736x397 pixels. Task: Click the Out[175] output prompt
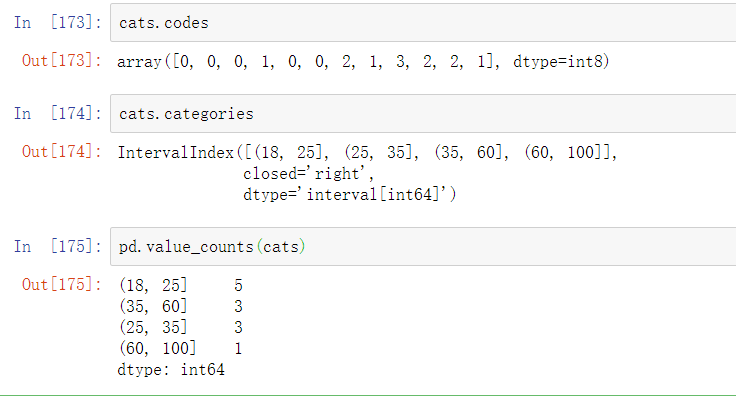pyautogui.click(x=61, y=285)
